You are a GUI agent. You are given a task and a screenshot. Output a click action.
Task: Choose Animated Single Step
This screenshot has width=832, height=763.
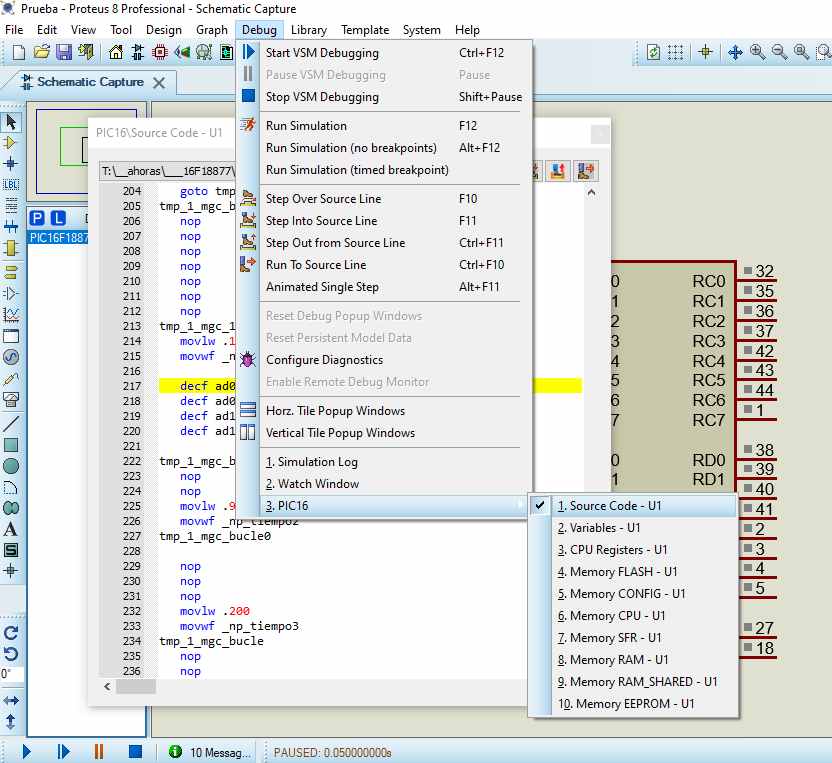(x=385, y=287)
